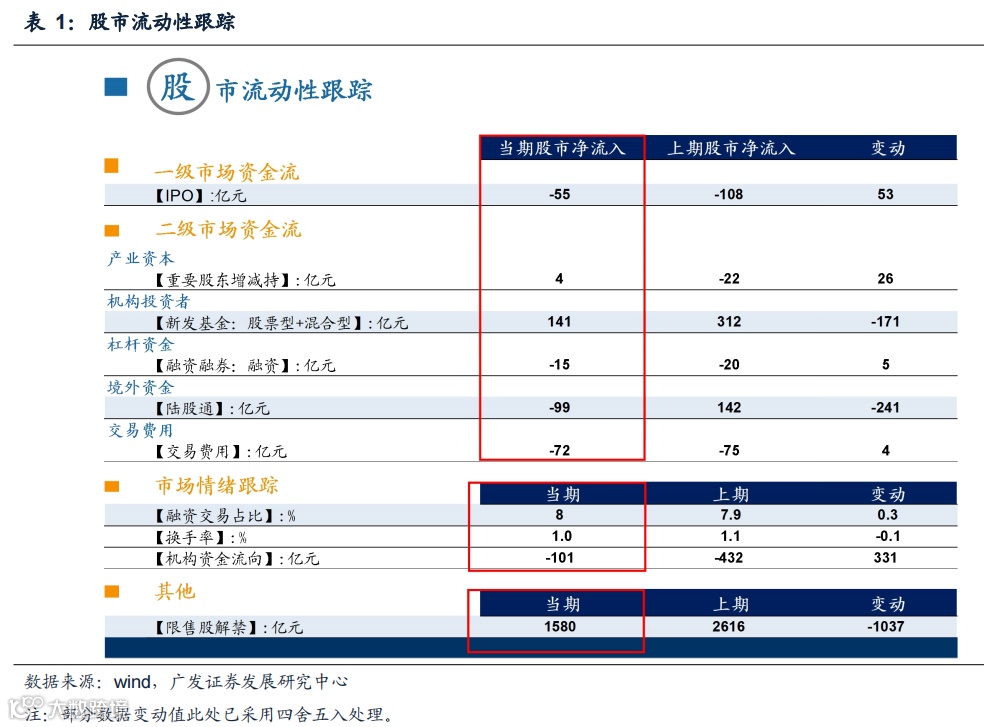
Task: Click the 26 change value in 重要股东增减持 row
Action: [x=885, y=279]
